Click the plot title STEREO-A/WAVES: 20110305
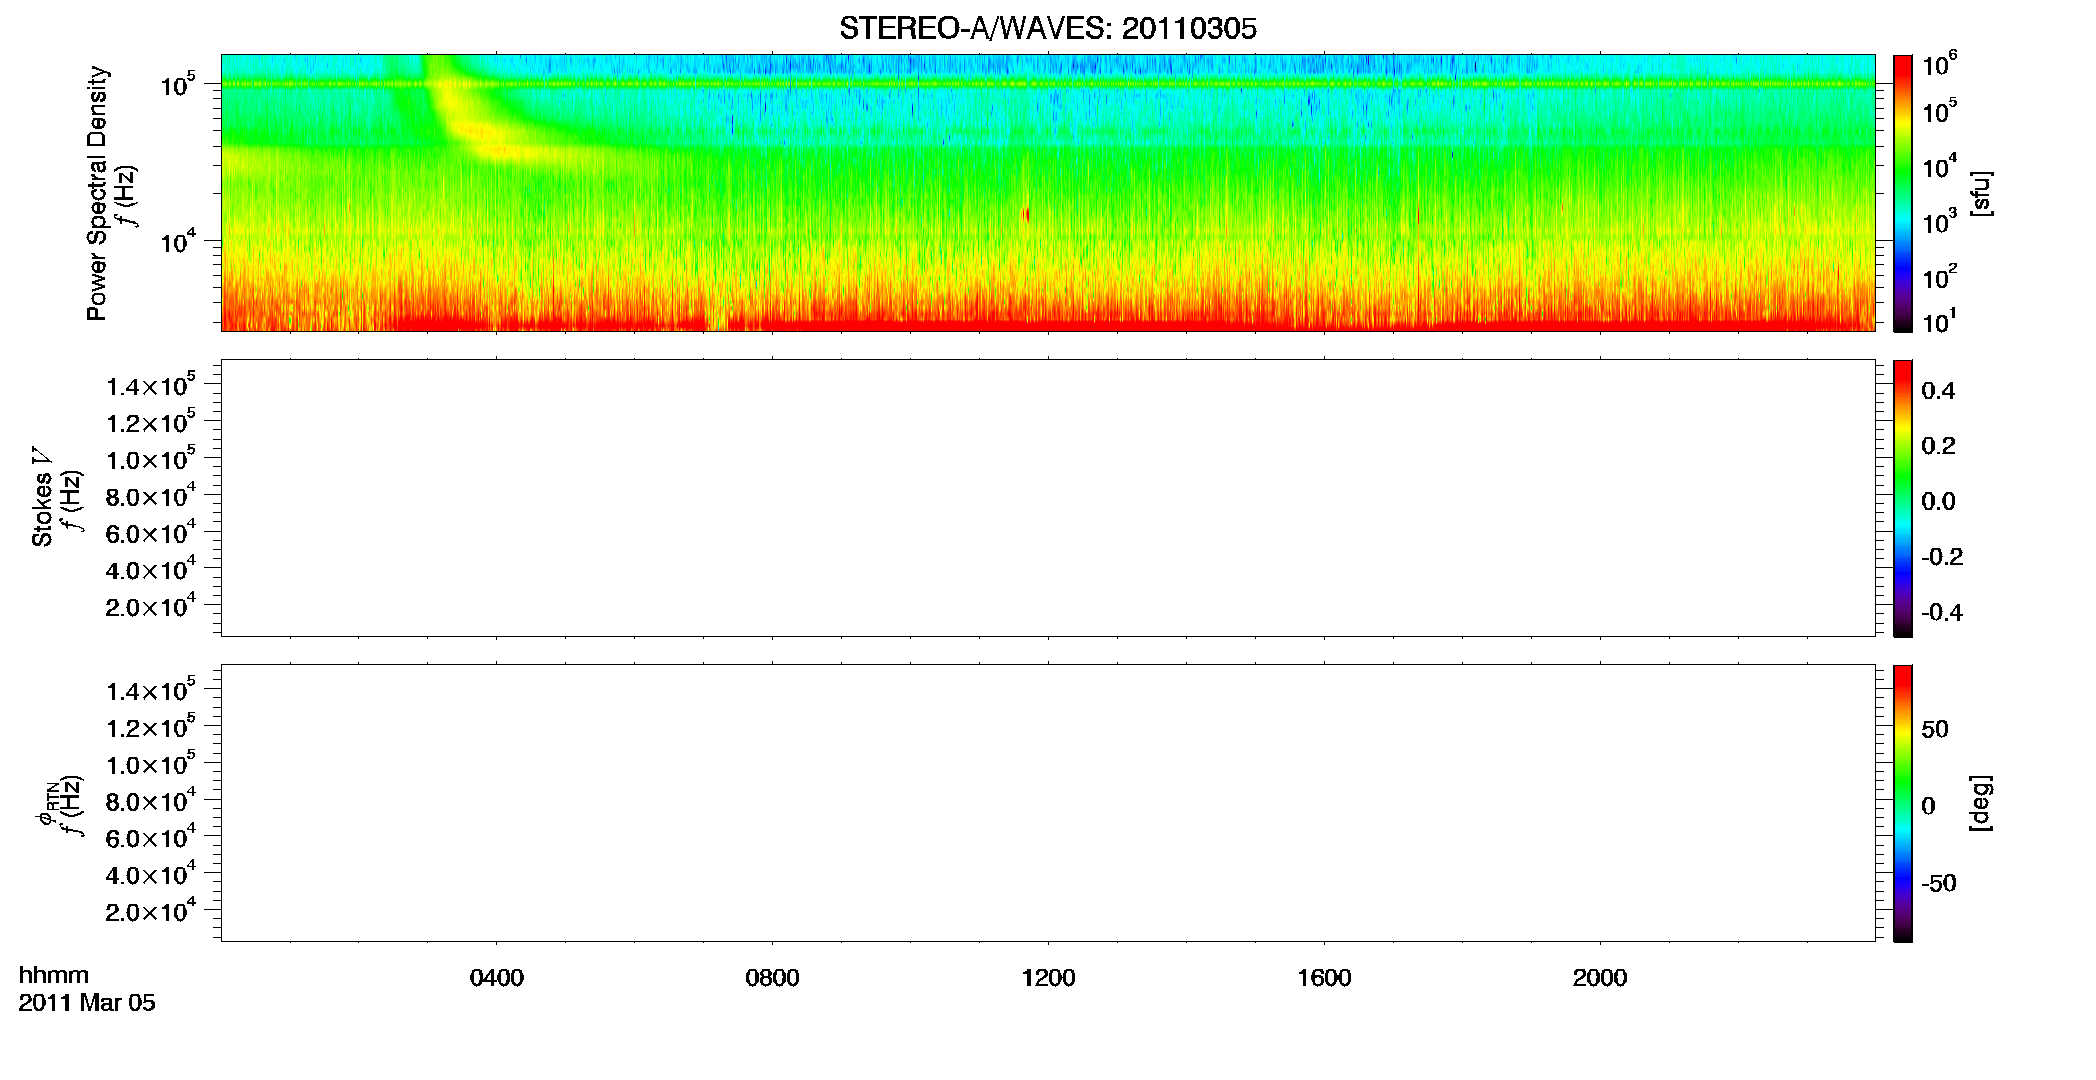The width and height of the screenshot is (2096, 1080). (1047, 29)
